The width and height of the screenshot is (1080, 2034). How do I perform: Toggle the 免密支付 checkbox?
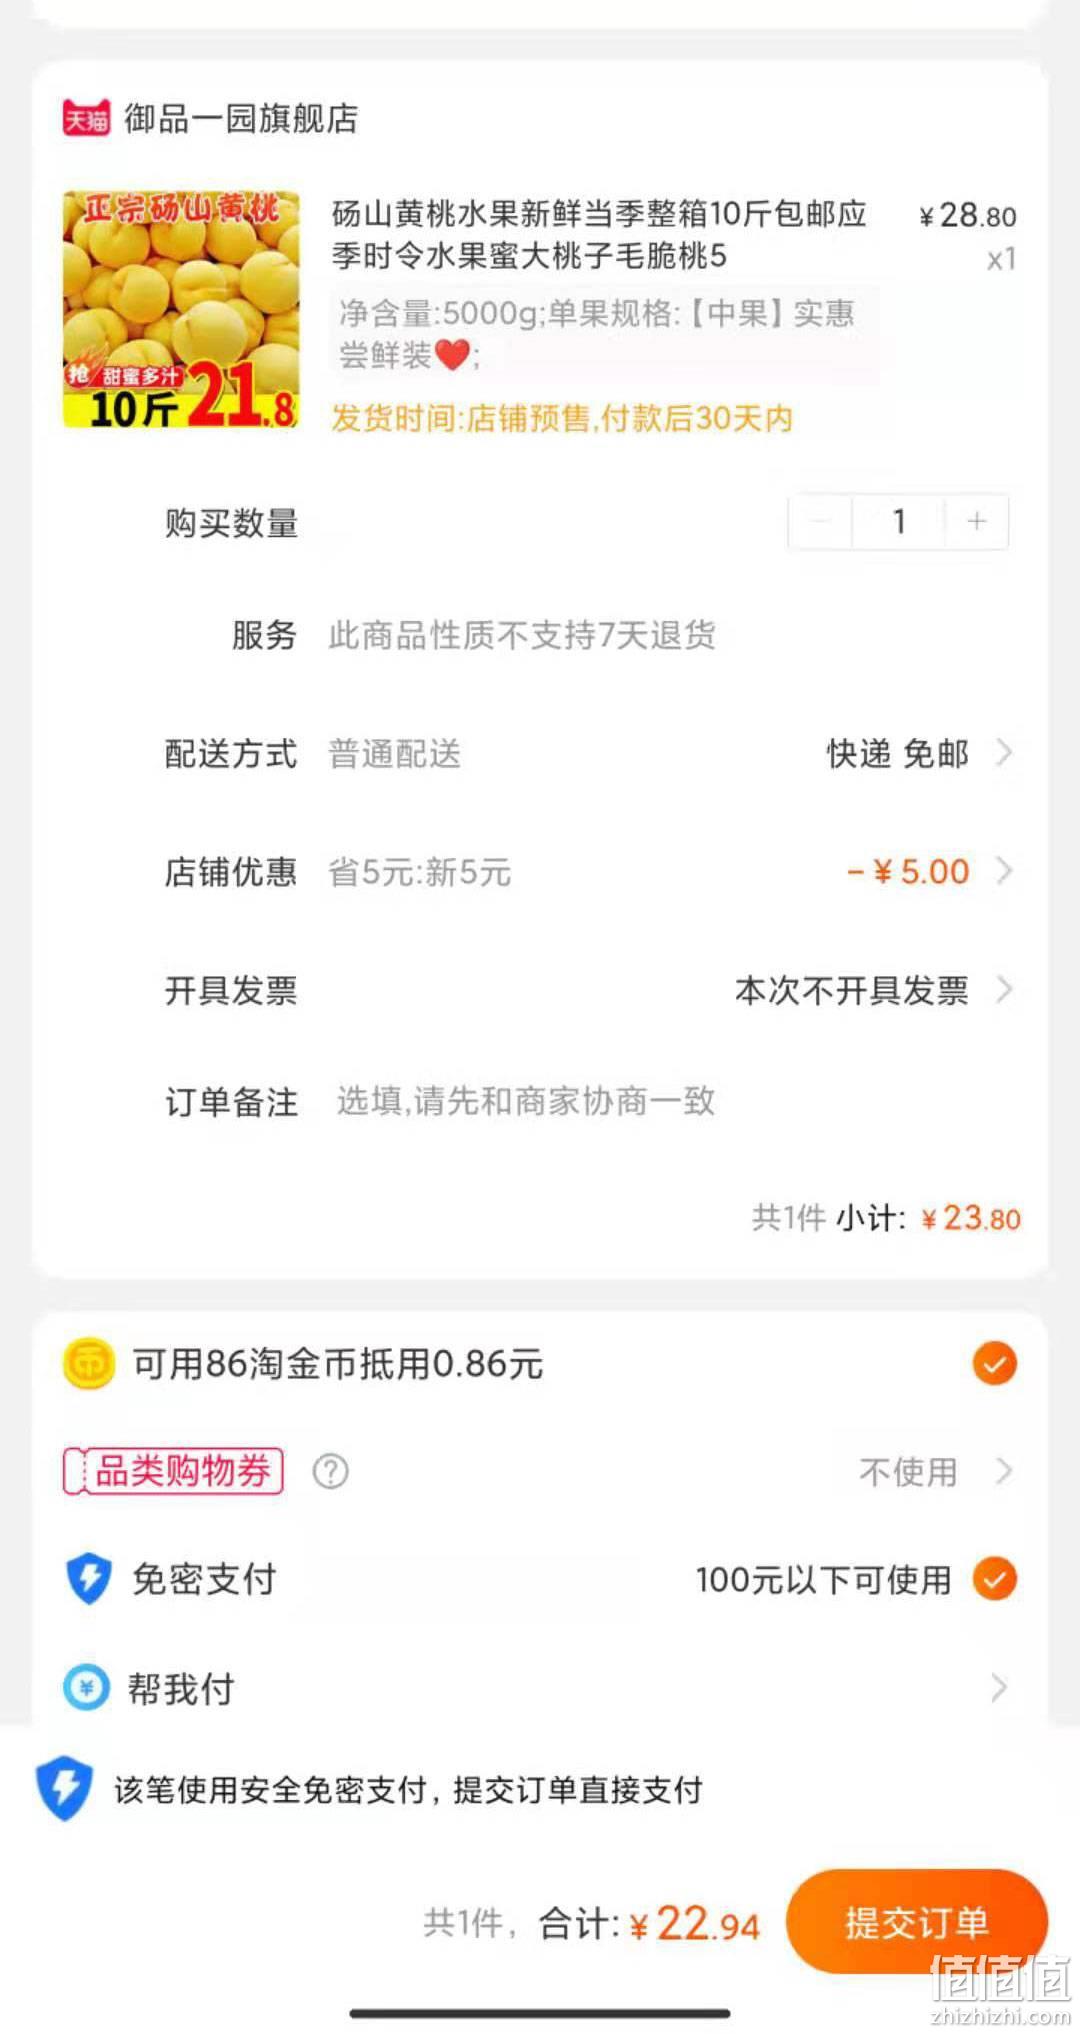(x=994, y=1579)
